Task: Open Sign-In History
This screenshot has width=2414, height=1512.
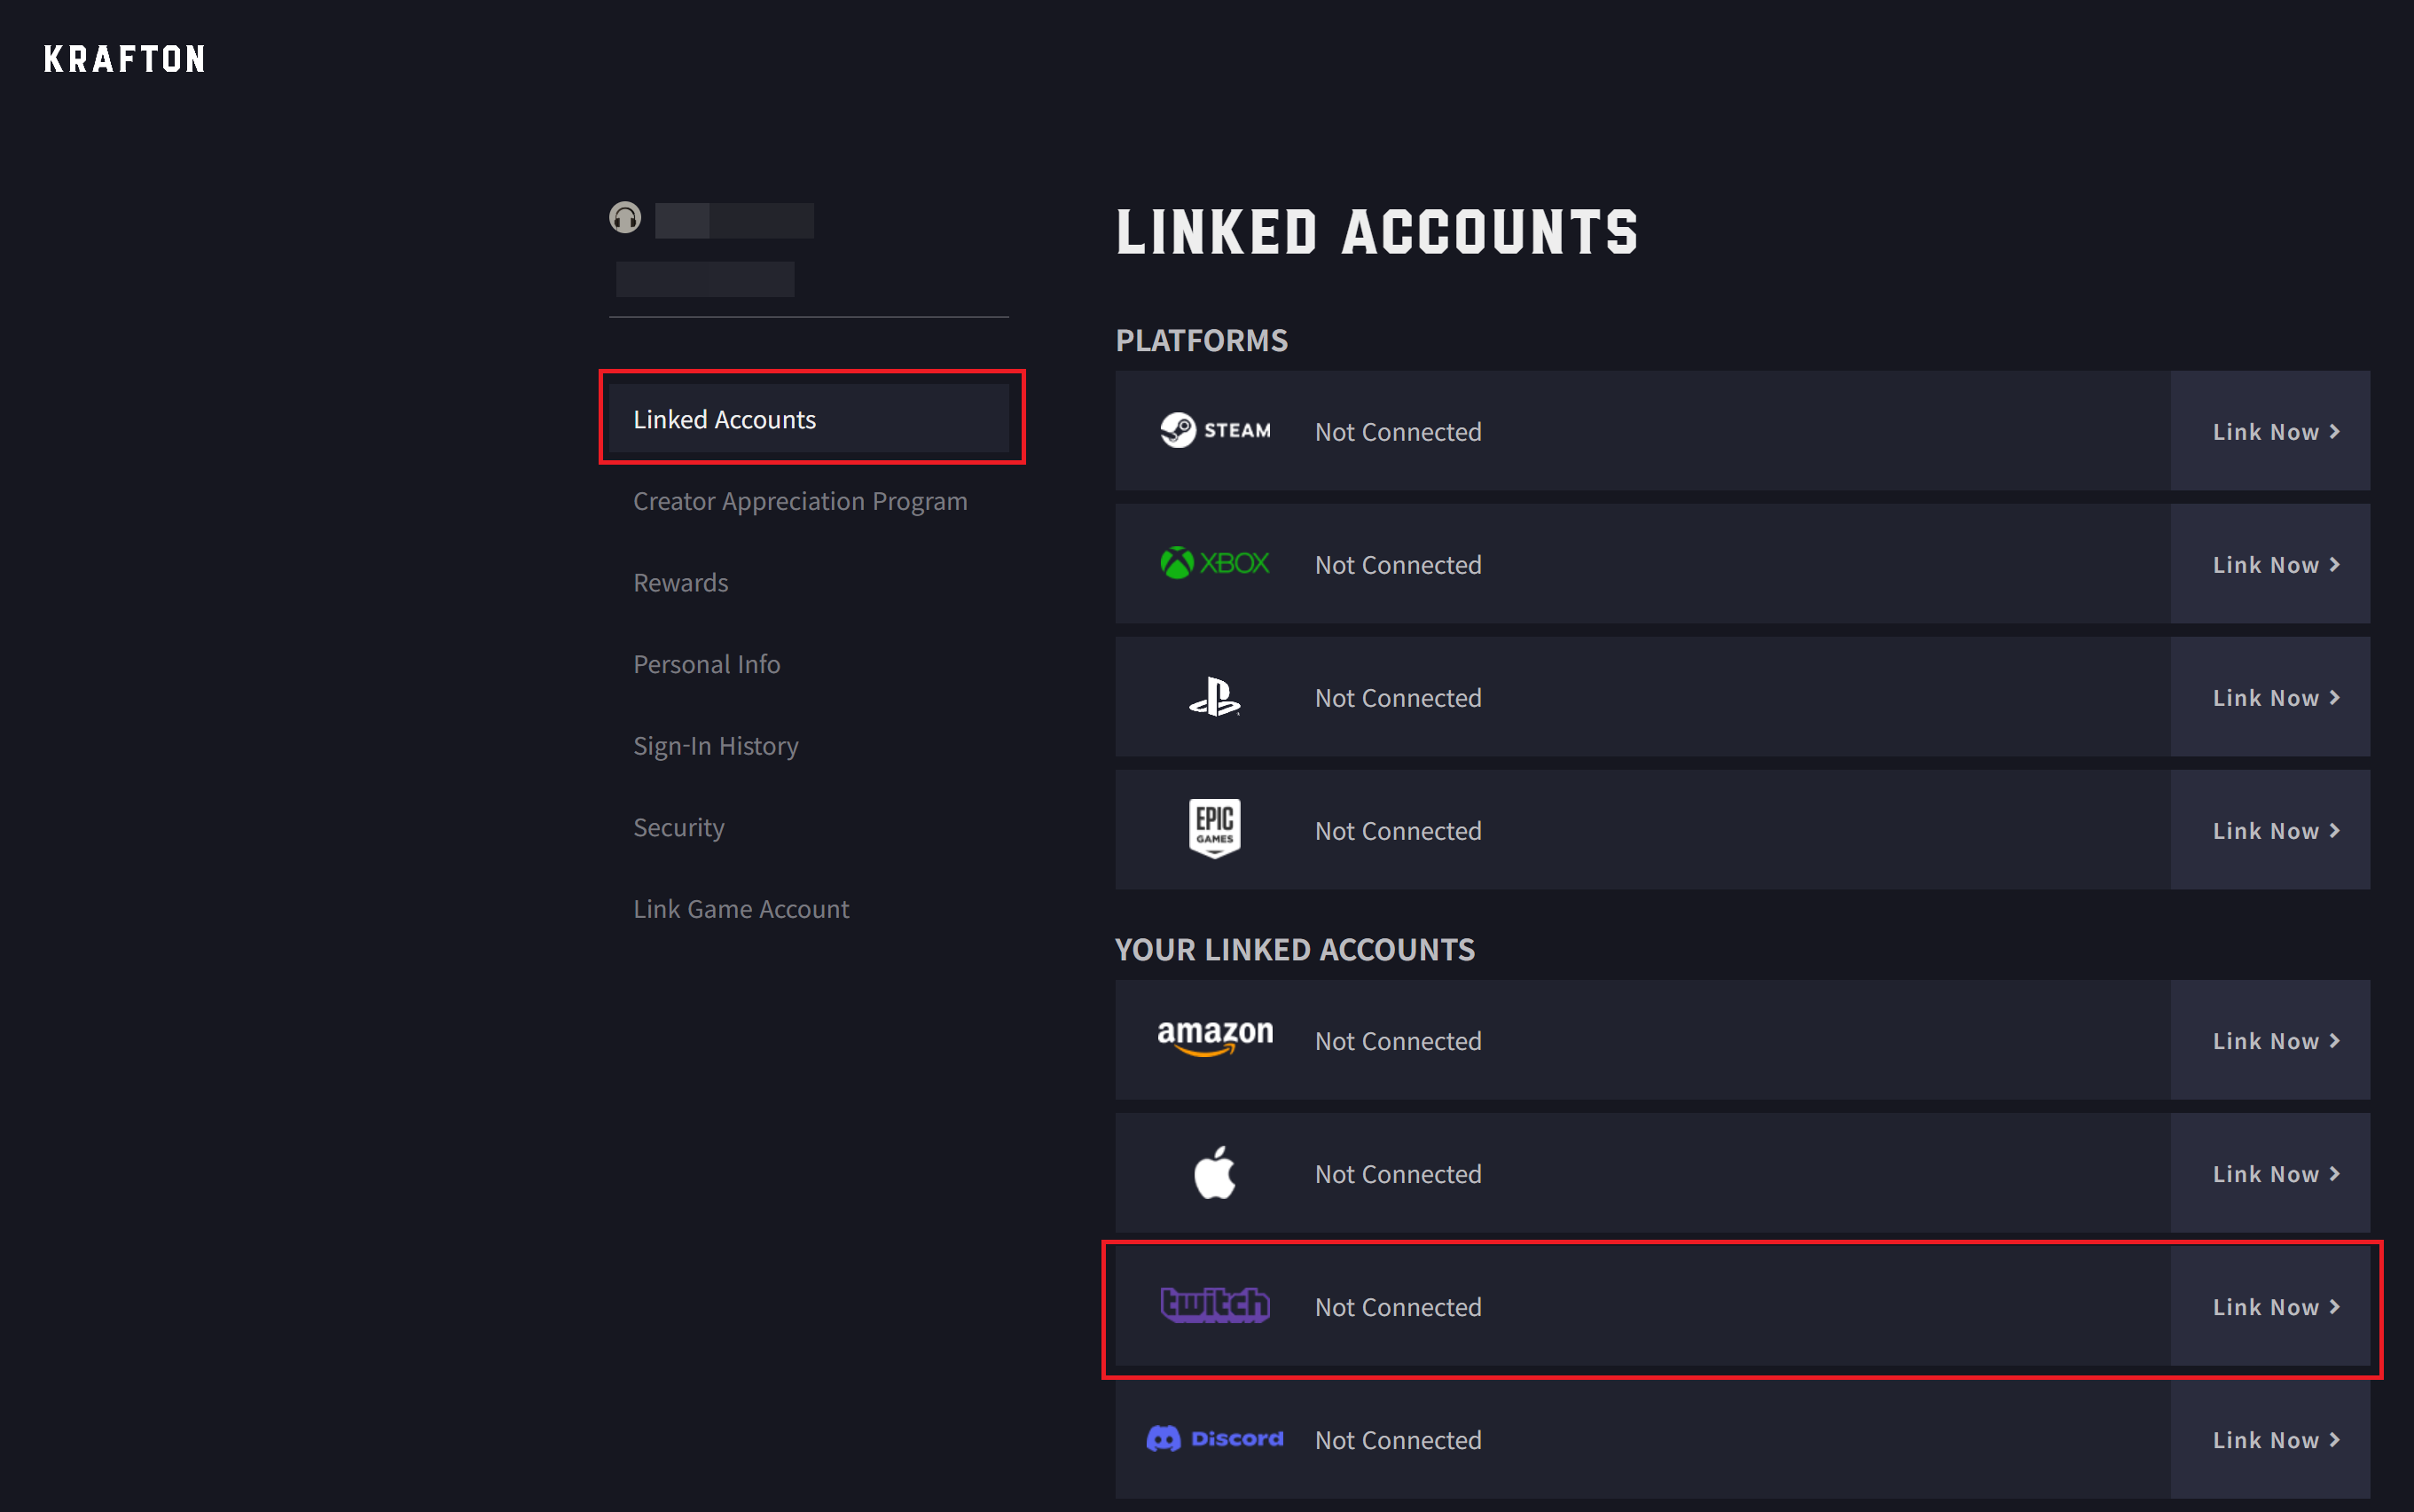Action: pyautogui.click(x=715, y=745)
